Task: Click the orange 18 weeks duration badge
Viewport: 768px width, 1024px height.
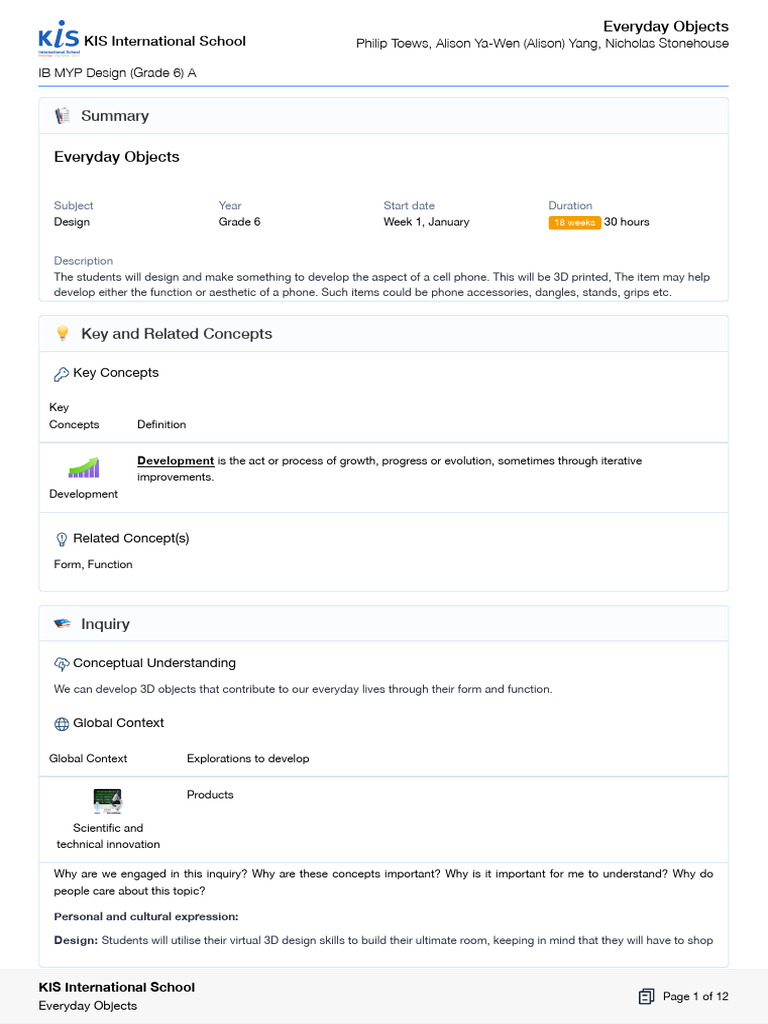Action: coord(574,222)
